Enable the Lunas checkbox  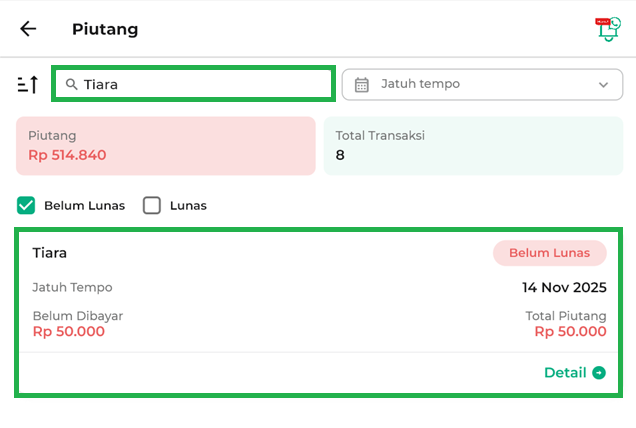pyautogui.click(x=152, y=206)
